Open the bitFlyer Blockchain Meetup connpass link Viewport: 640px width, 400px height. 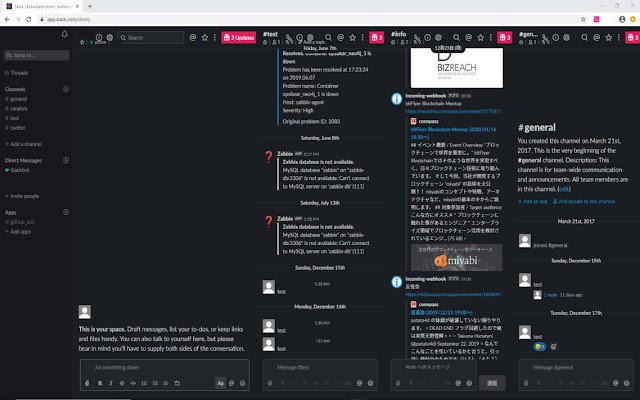click(x=453, y=111)
